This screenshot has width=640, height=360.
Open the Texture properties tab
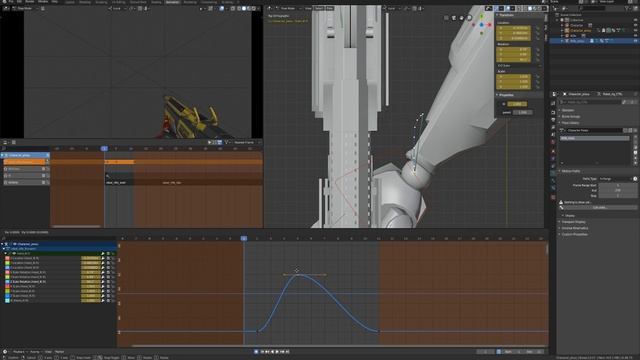click(553, 197)
